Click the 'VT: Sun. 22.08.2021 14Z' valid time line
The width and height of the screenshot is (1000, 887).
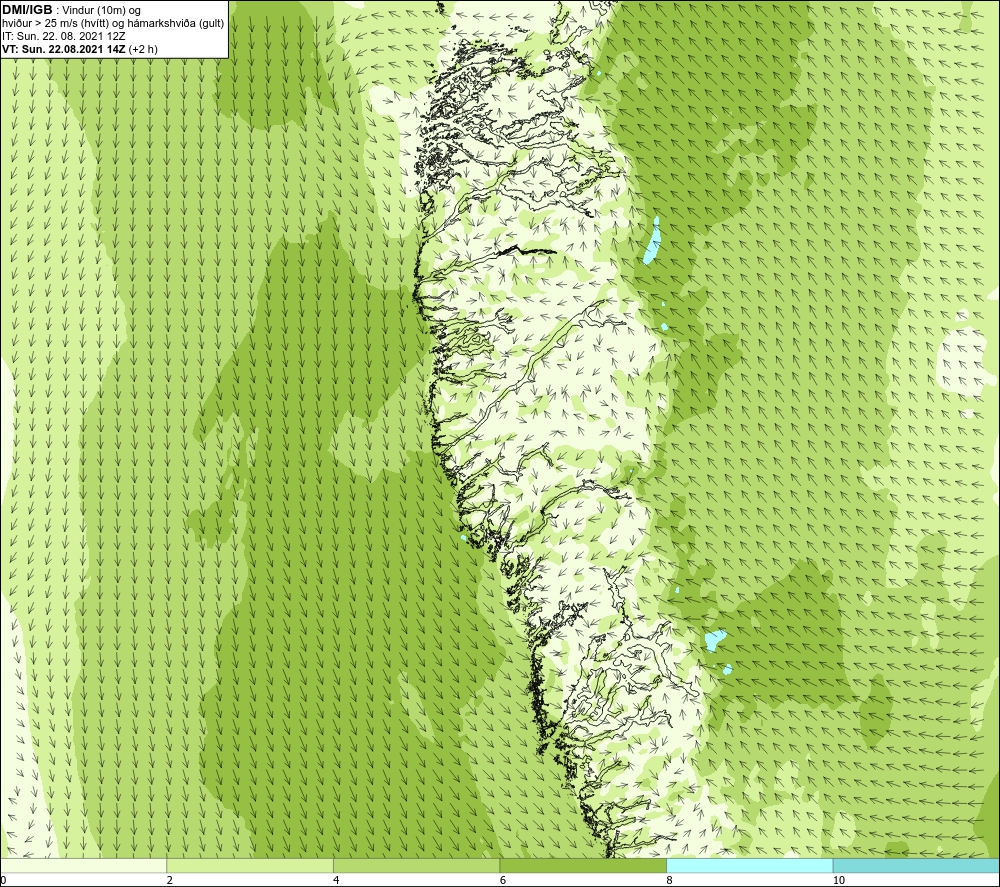point(64,48)
